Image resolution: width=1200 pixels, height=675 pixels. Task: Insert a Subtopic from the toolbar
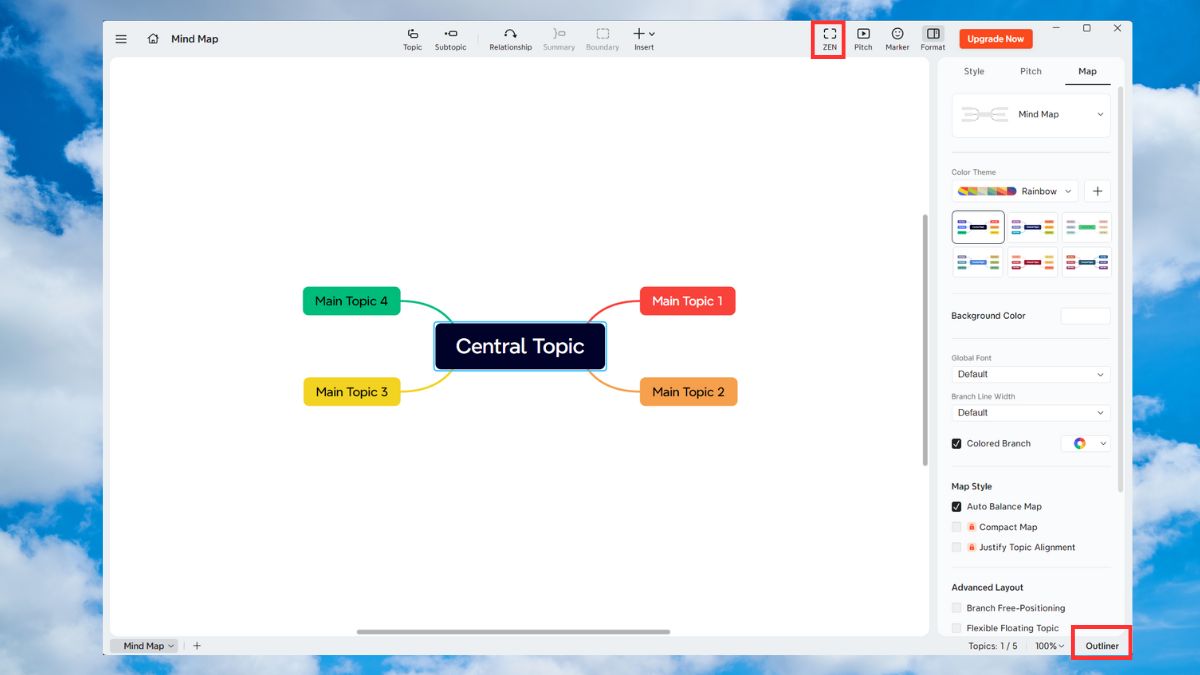450,39
